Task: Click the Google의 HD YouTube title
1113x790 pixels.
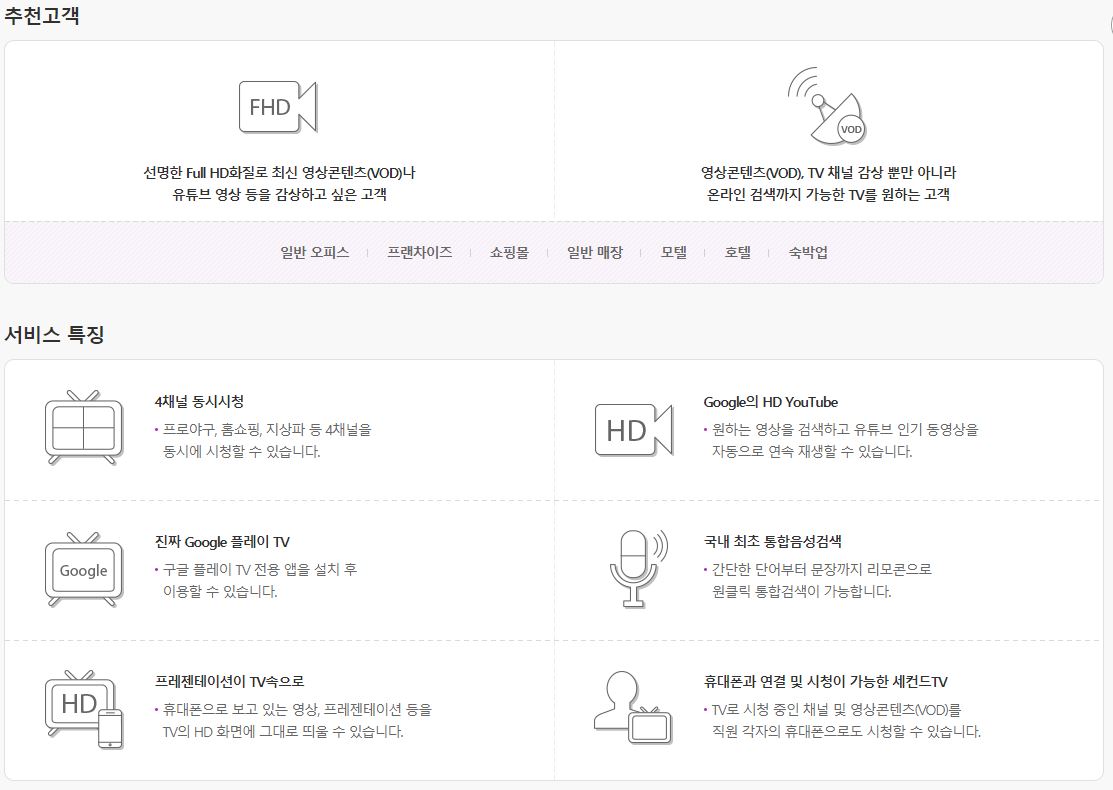Action: [771, 402]
